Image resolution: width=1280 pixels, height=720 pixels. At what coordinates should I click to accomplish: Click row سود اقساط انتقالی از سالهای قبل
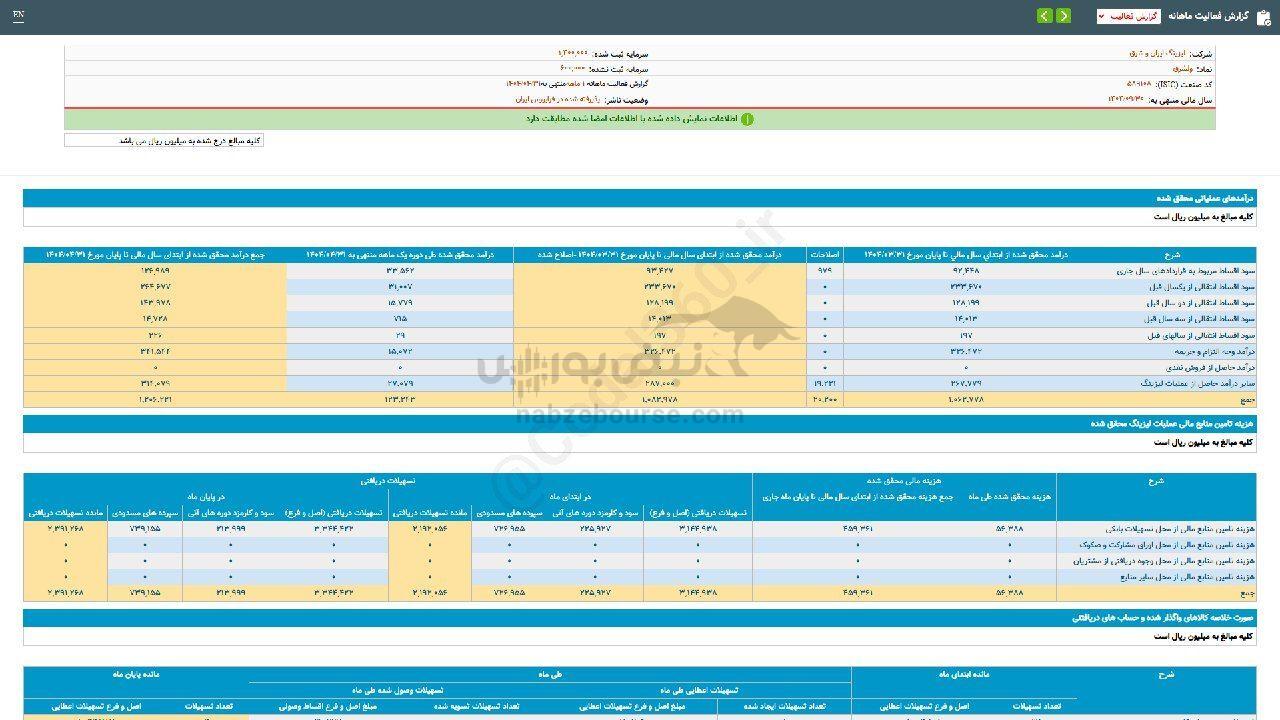[640, 335]
